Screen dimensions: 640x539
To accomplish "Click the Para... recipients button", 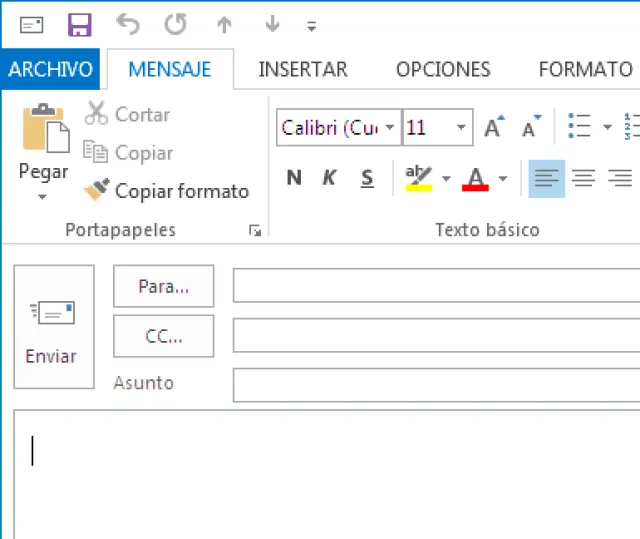I will 163,286.
